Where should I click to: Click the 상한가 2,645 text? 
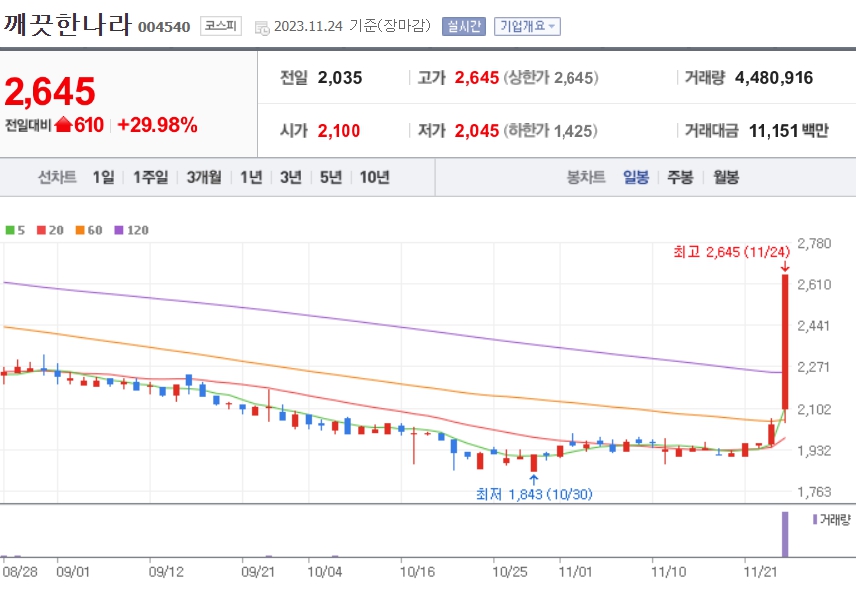551,78
